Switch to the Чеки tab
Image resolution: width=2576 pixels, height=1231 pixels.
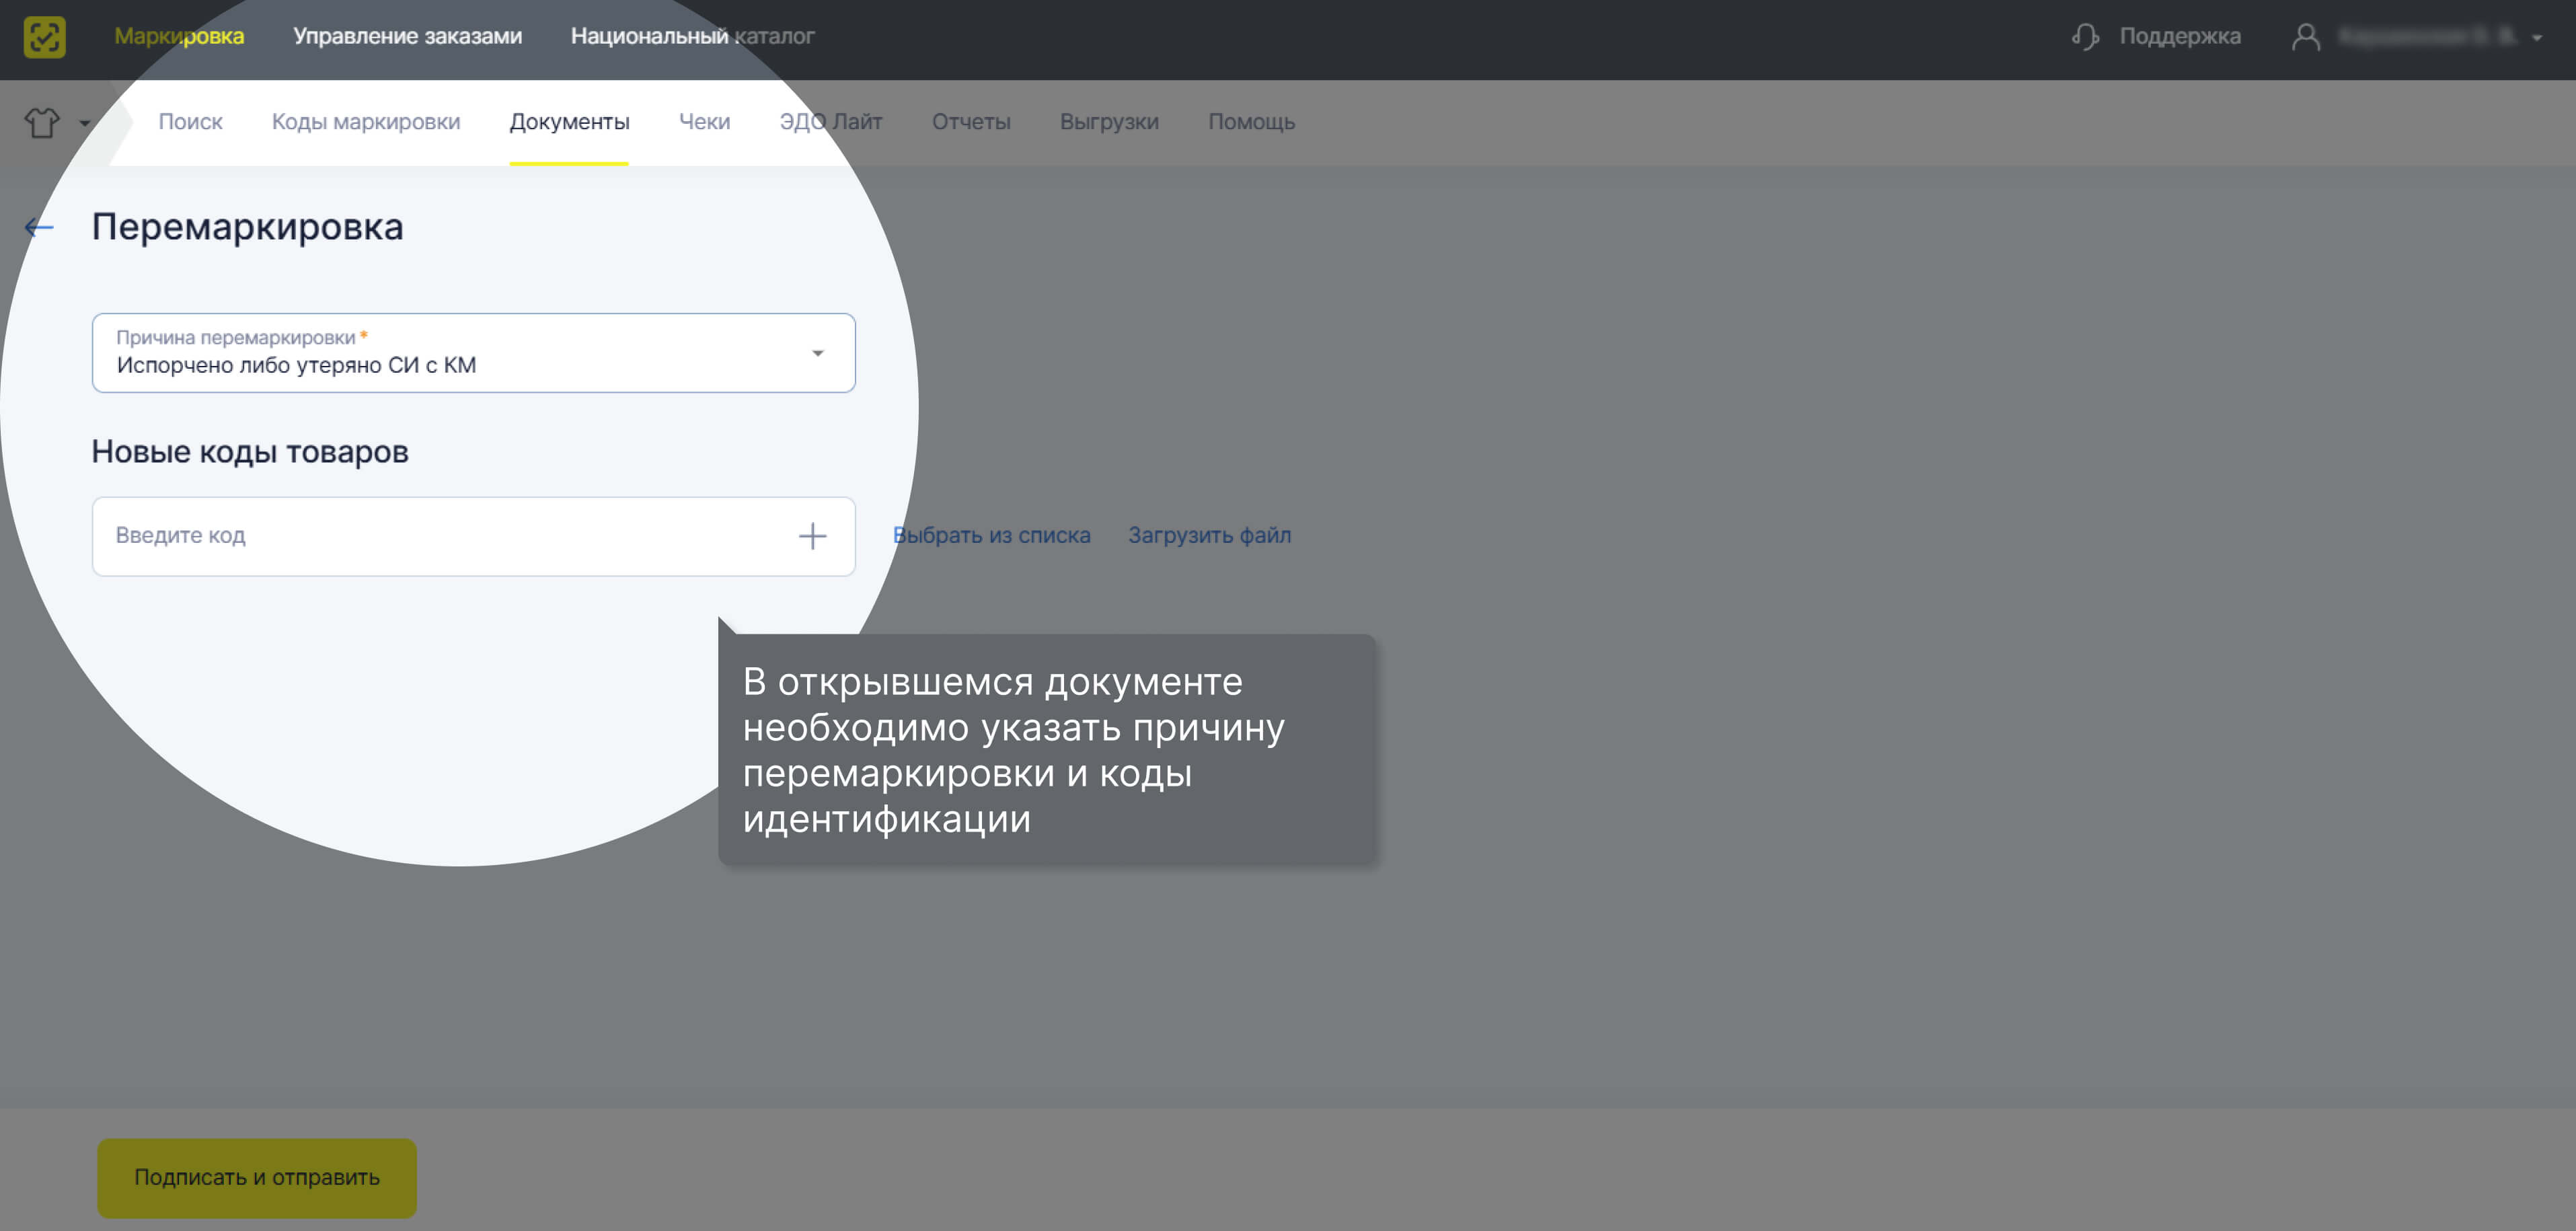click(x=705, y=122)
